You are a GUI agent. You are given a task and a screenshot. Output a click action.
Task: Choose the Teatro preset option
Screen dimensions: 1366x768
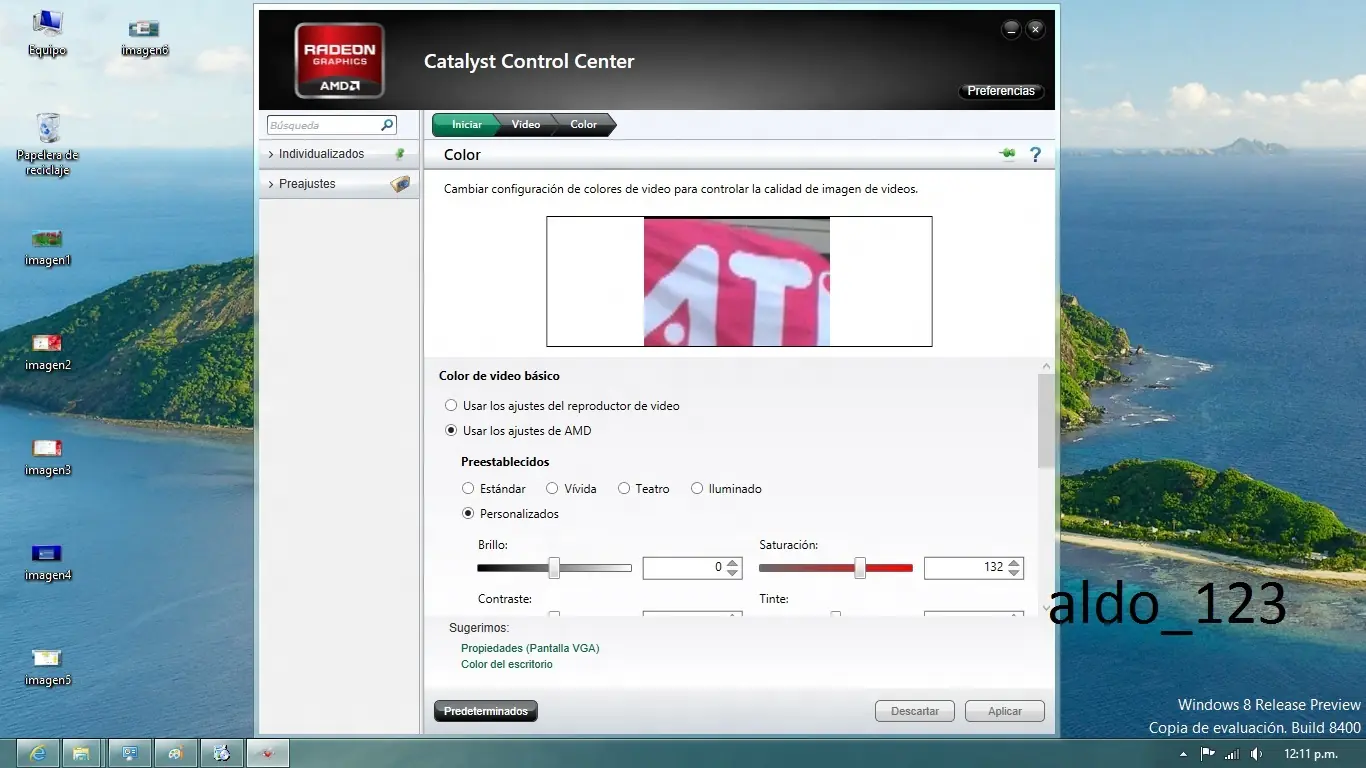click(x=624, y=489)
